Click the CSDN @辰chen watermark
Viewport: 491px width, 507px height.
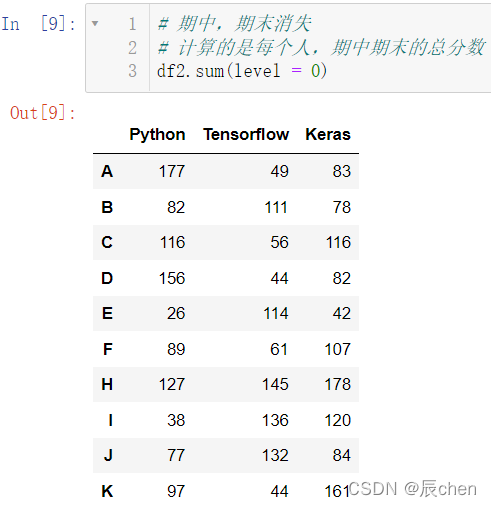click(413, 489)
